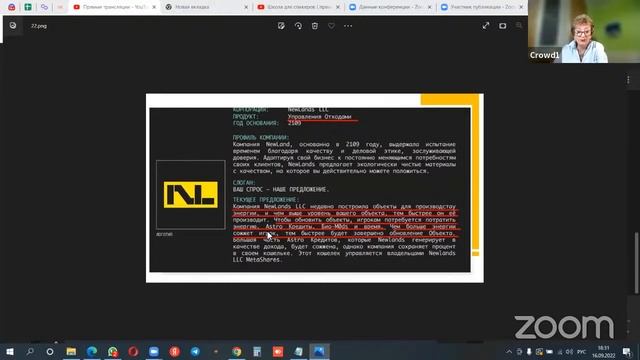This screenshot has width=640, height=360.
Task: Open the Photos app home icon beside 22.png
Action: 13,26
